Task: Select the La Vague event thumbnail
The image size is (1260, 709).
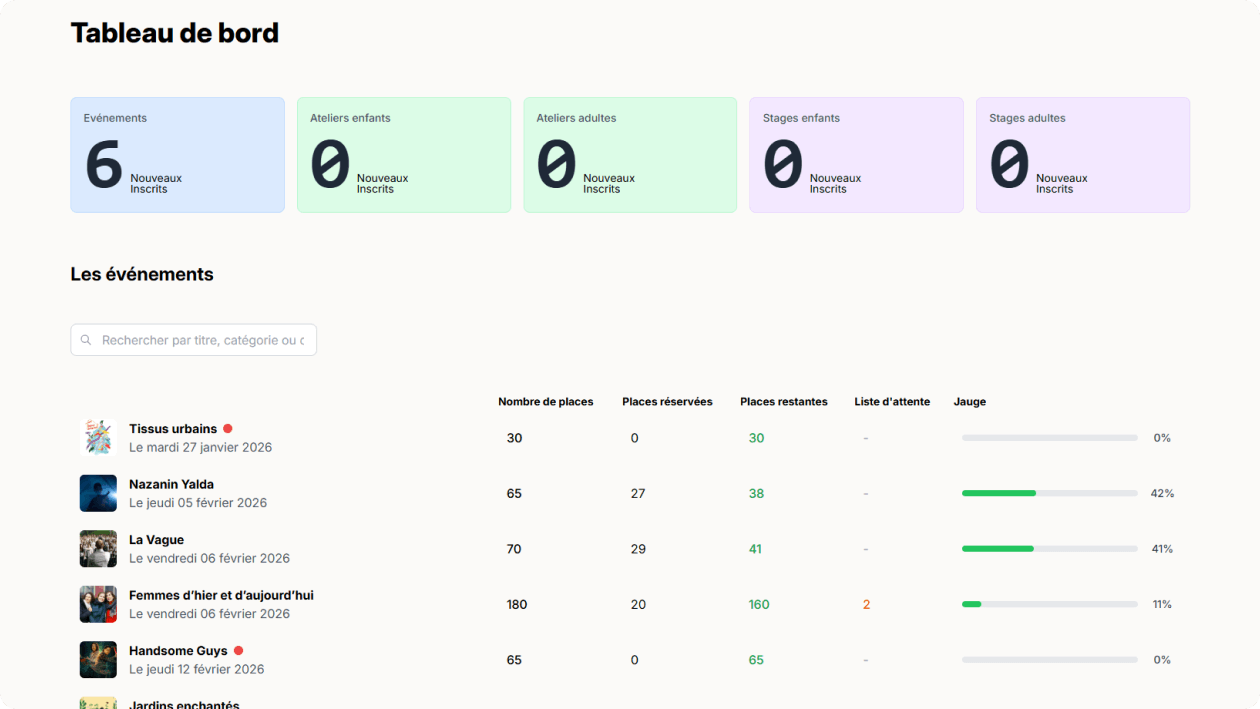Action: pyautogui.click(x=98, y=549)
